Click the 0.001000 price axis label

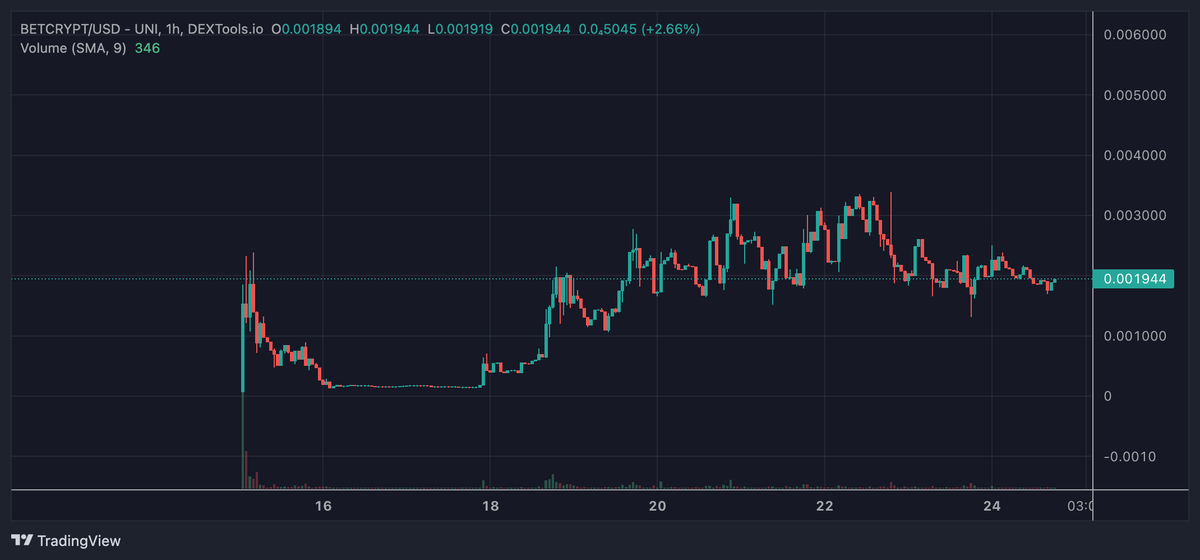(1135, 336)
